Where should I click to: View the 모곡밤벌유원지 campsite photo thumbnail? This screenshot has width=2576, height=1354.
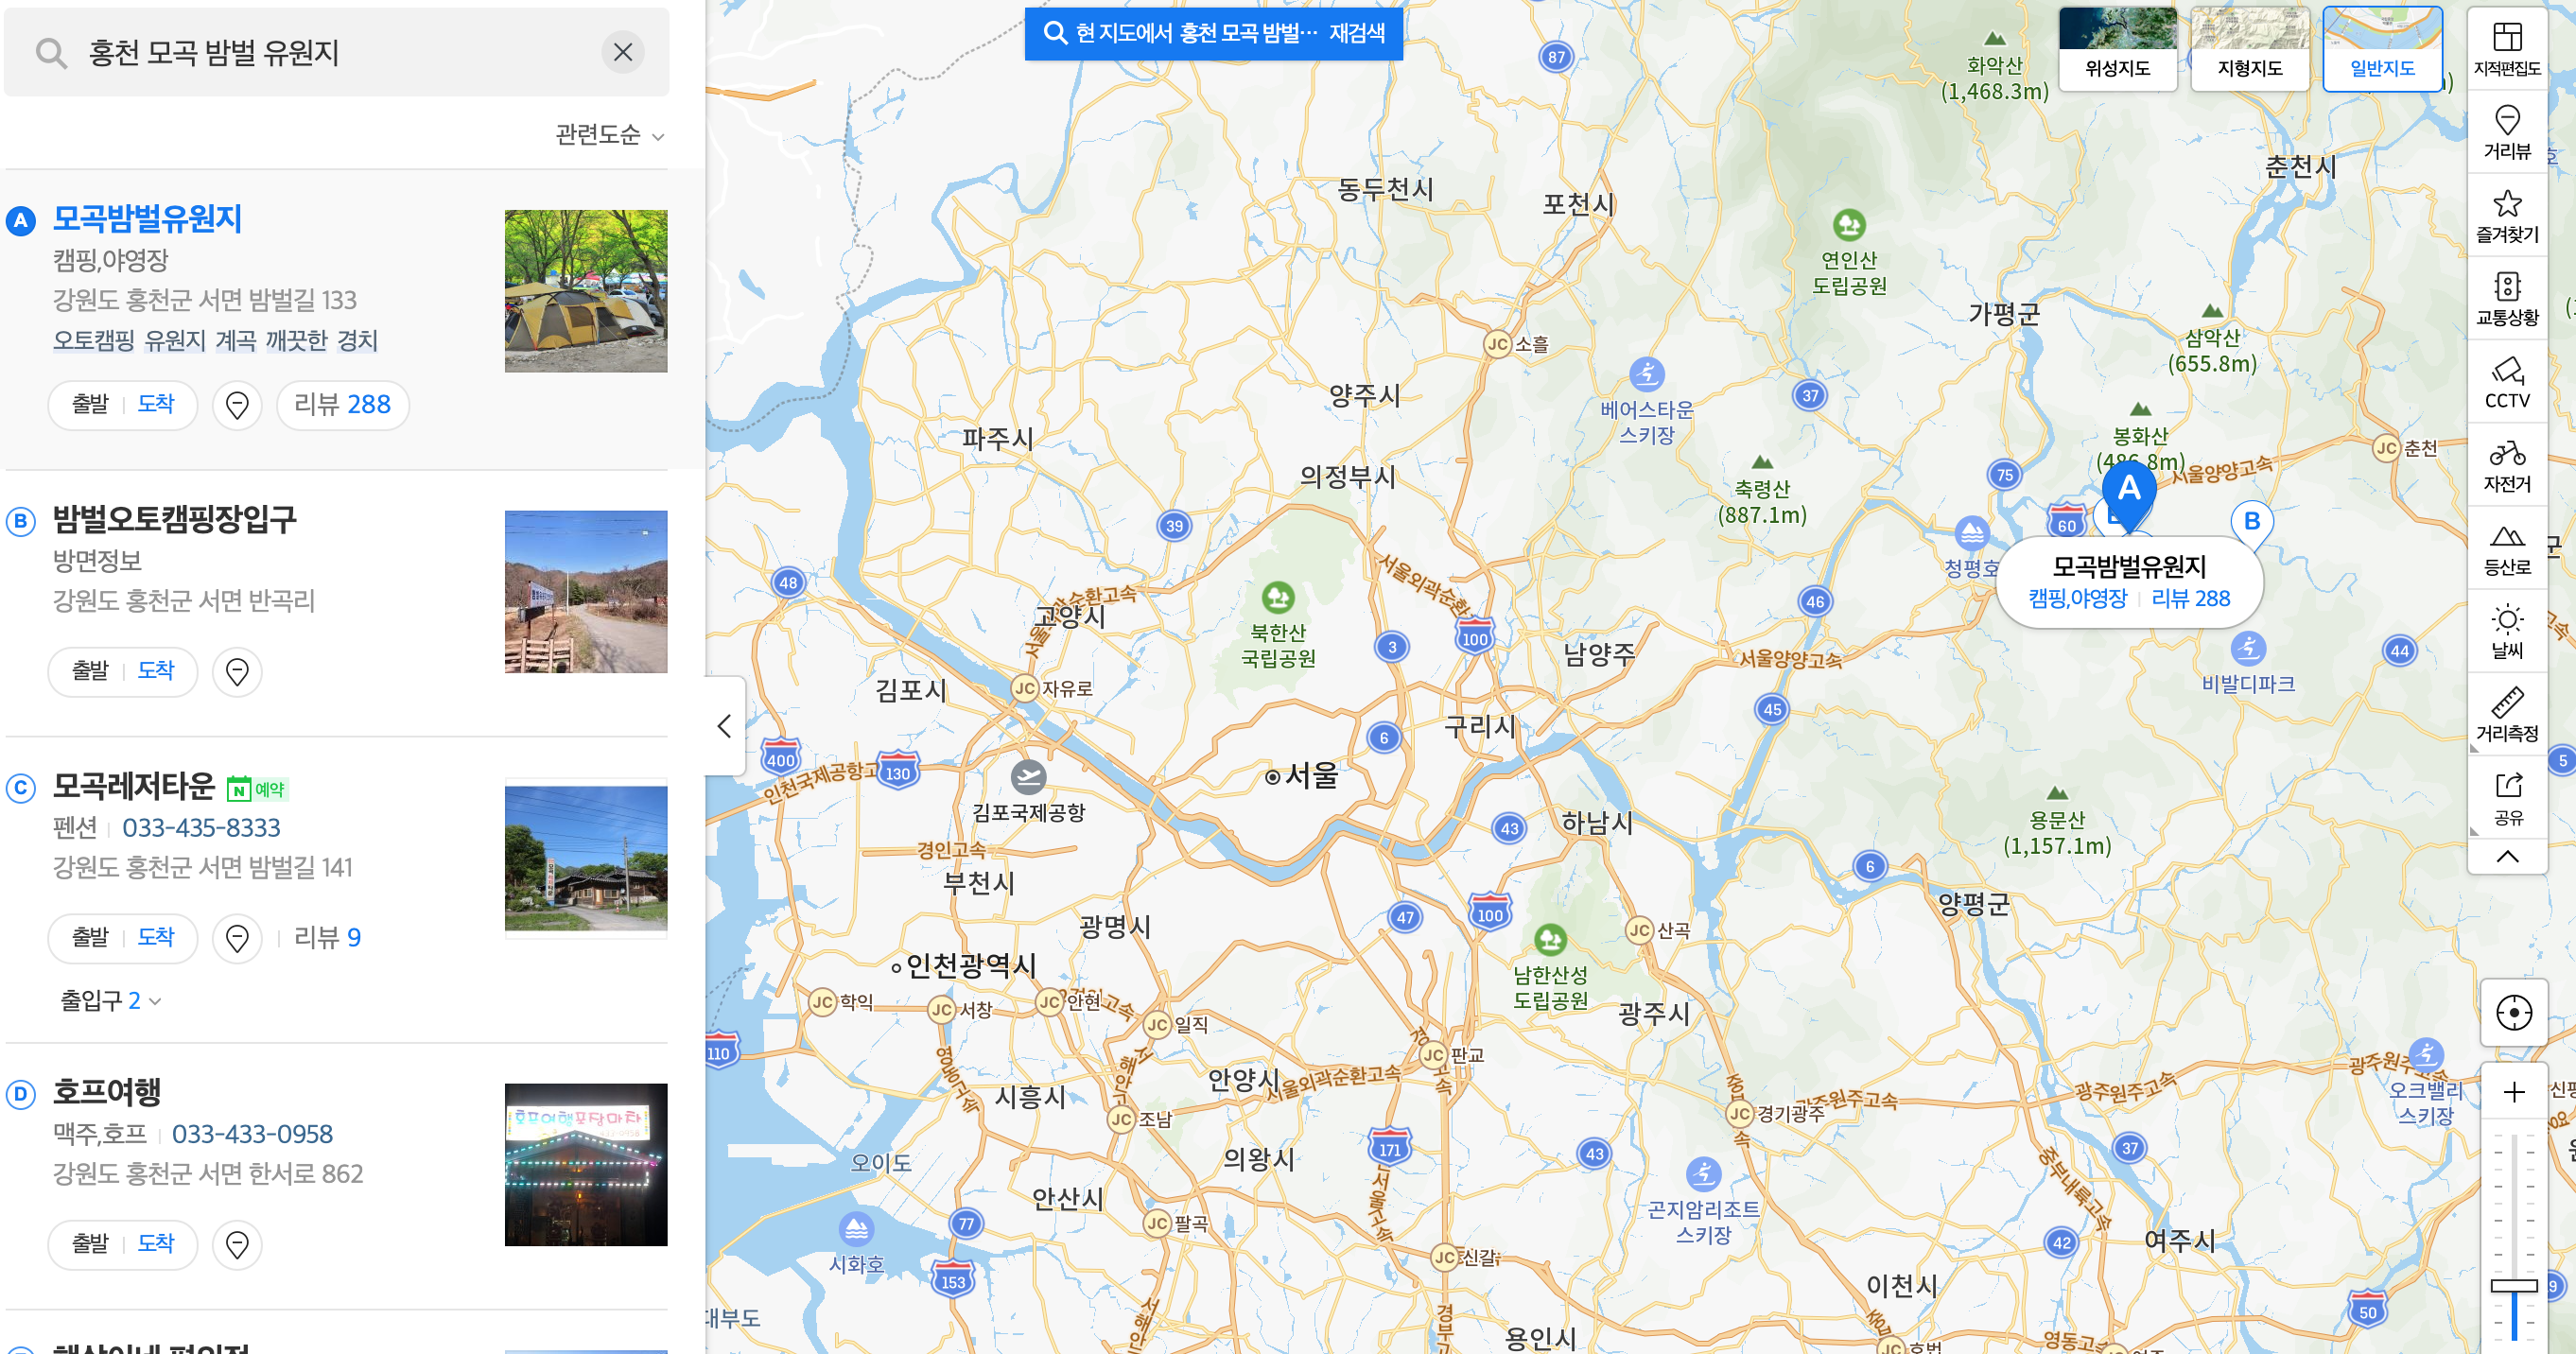[586, 291]
